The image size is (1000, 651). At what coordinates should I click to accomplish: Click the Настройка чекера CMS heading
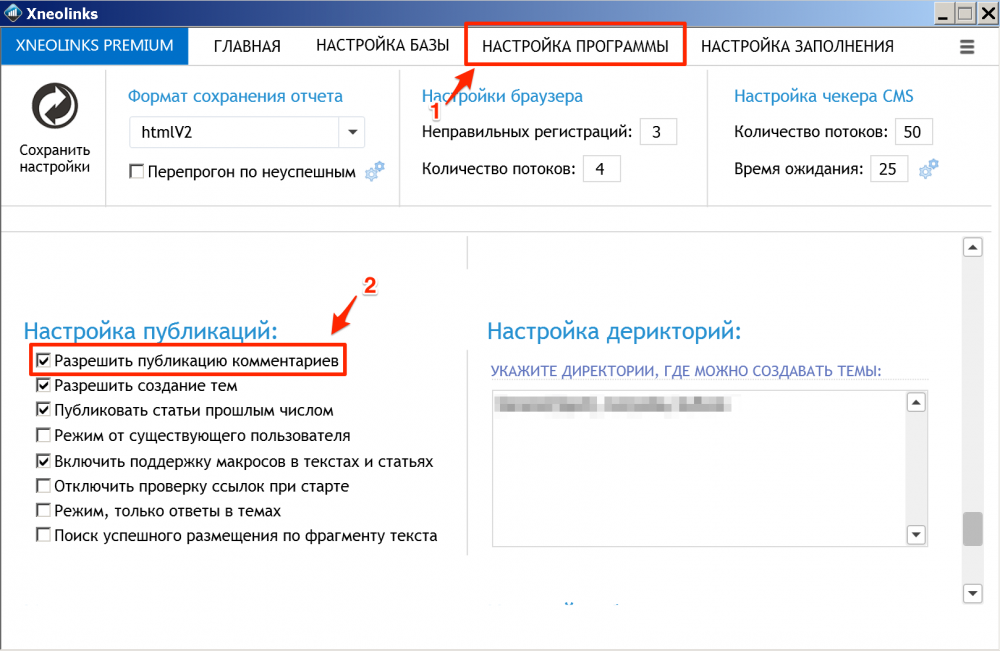coord(823,96)
